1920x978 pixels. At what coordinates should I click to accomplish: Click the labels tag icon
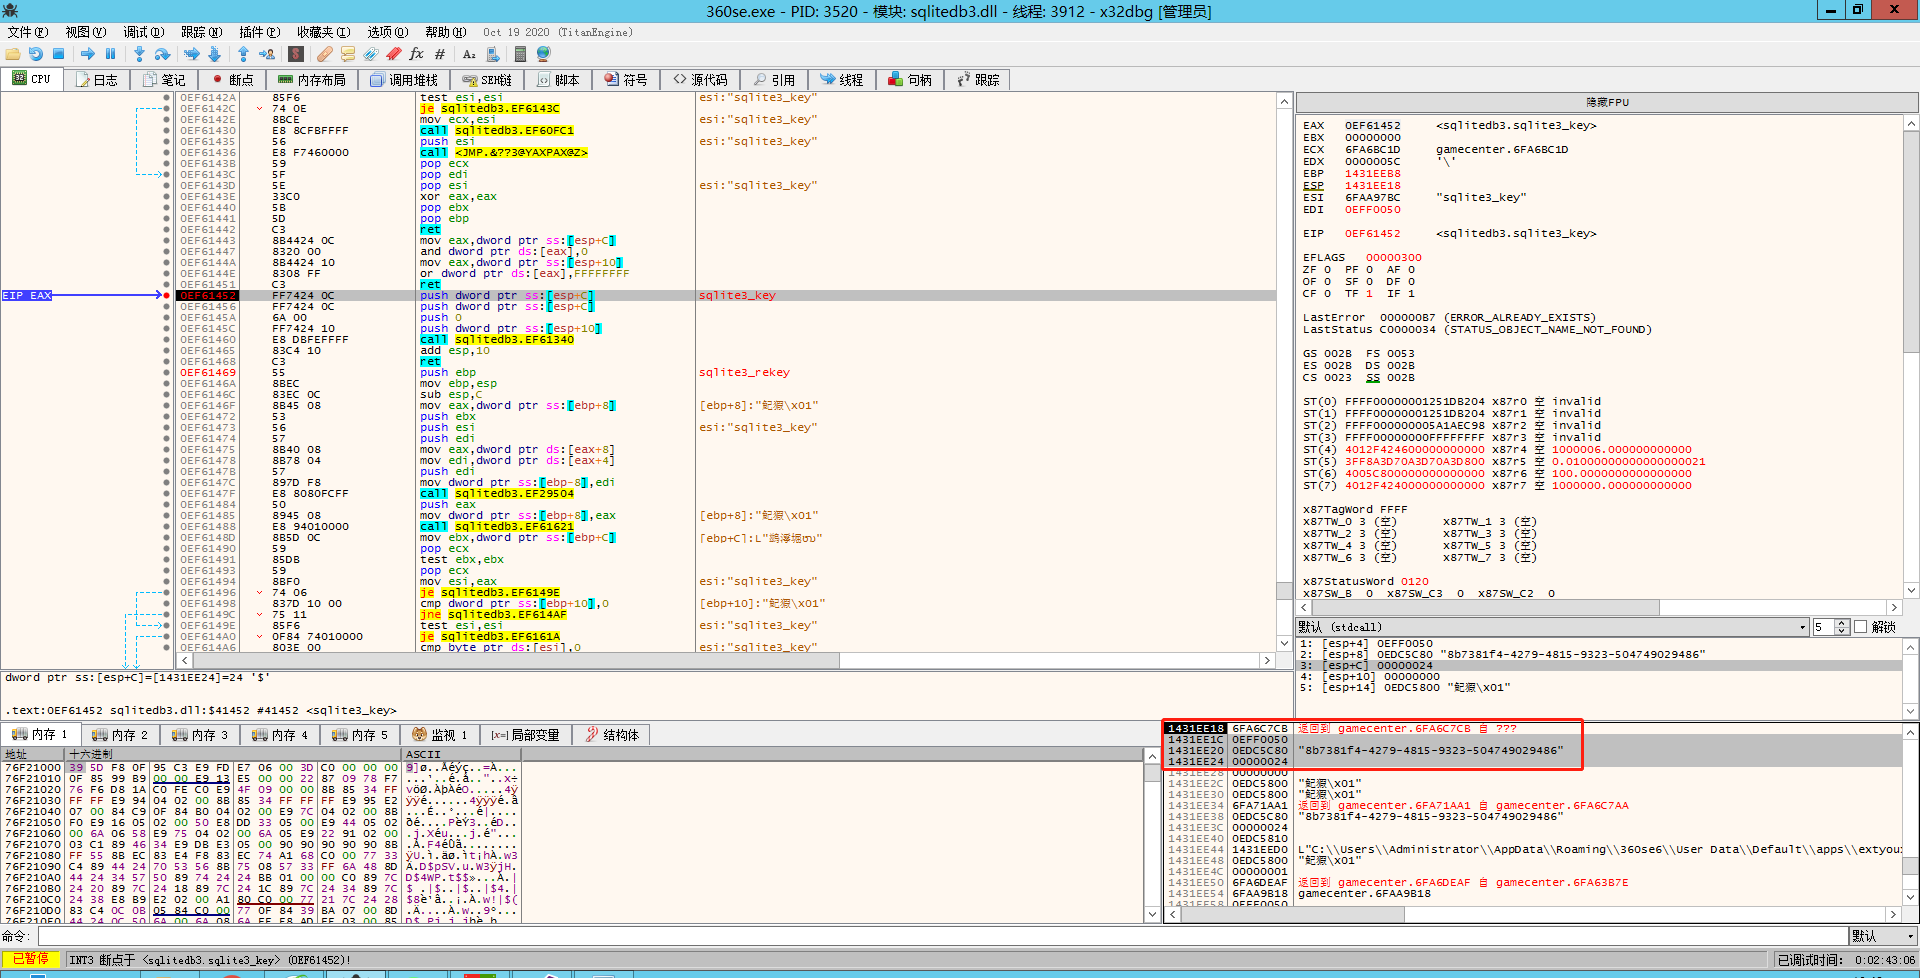pos(371,54)
